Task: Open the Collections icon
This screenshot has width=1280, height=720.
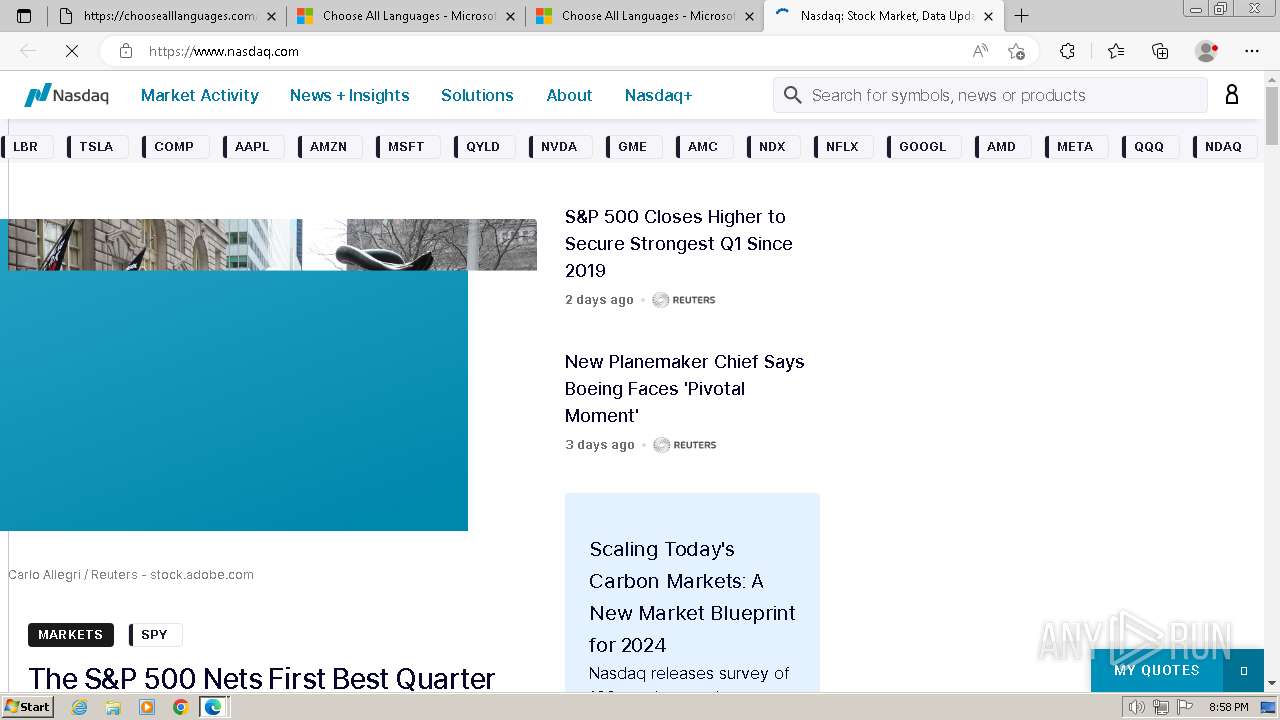Action: (x=1160, y=51)
